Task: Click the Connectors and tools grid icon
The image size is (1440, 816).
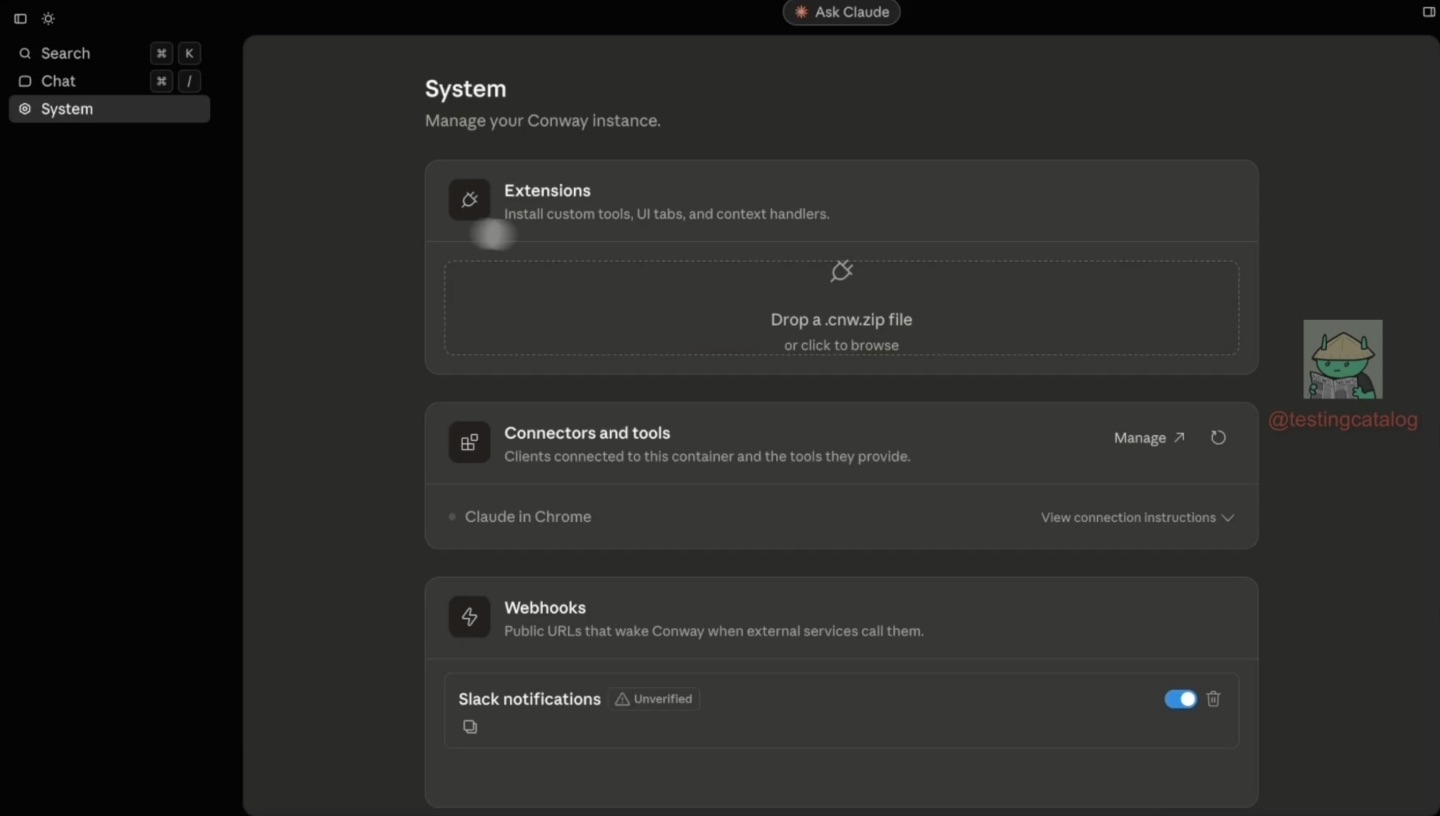Action: (469, 442)
